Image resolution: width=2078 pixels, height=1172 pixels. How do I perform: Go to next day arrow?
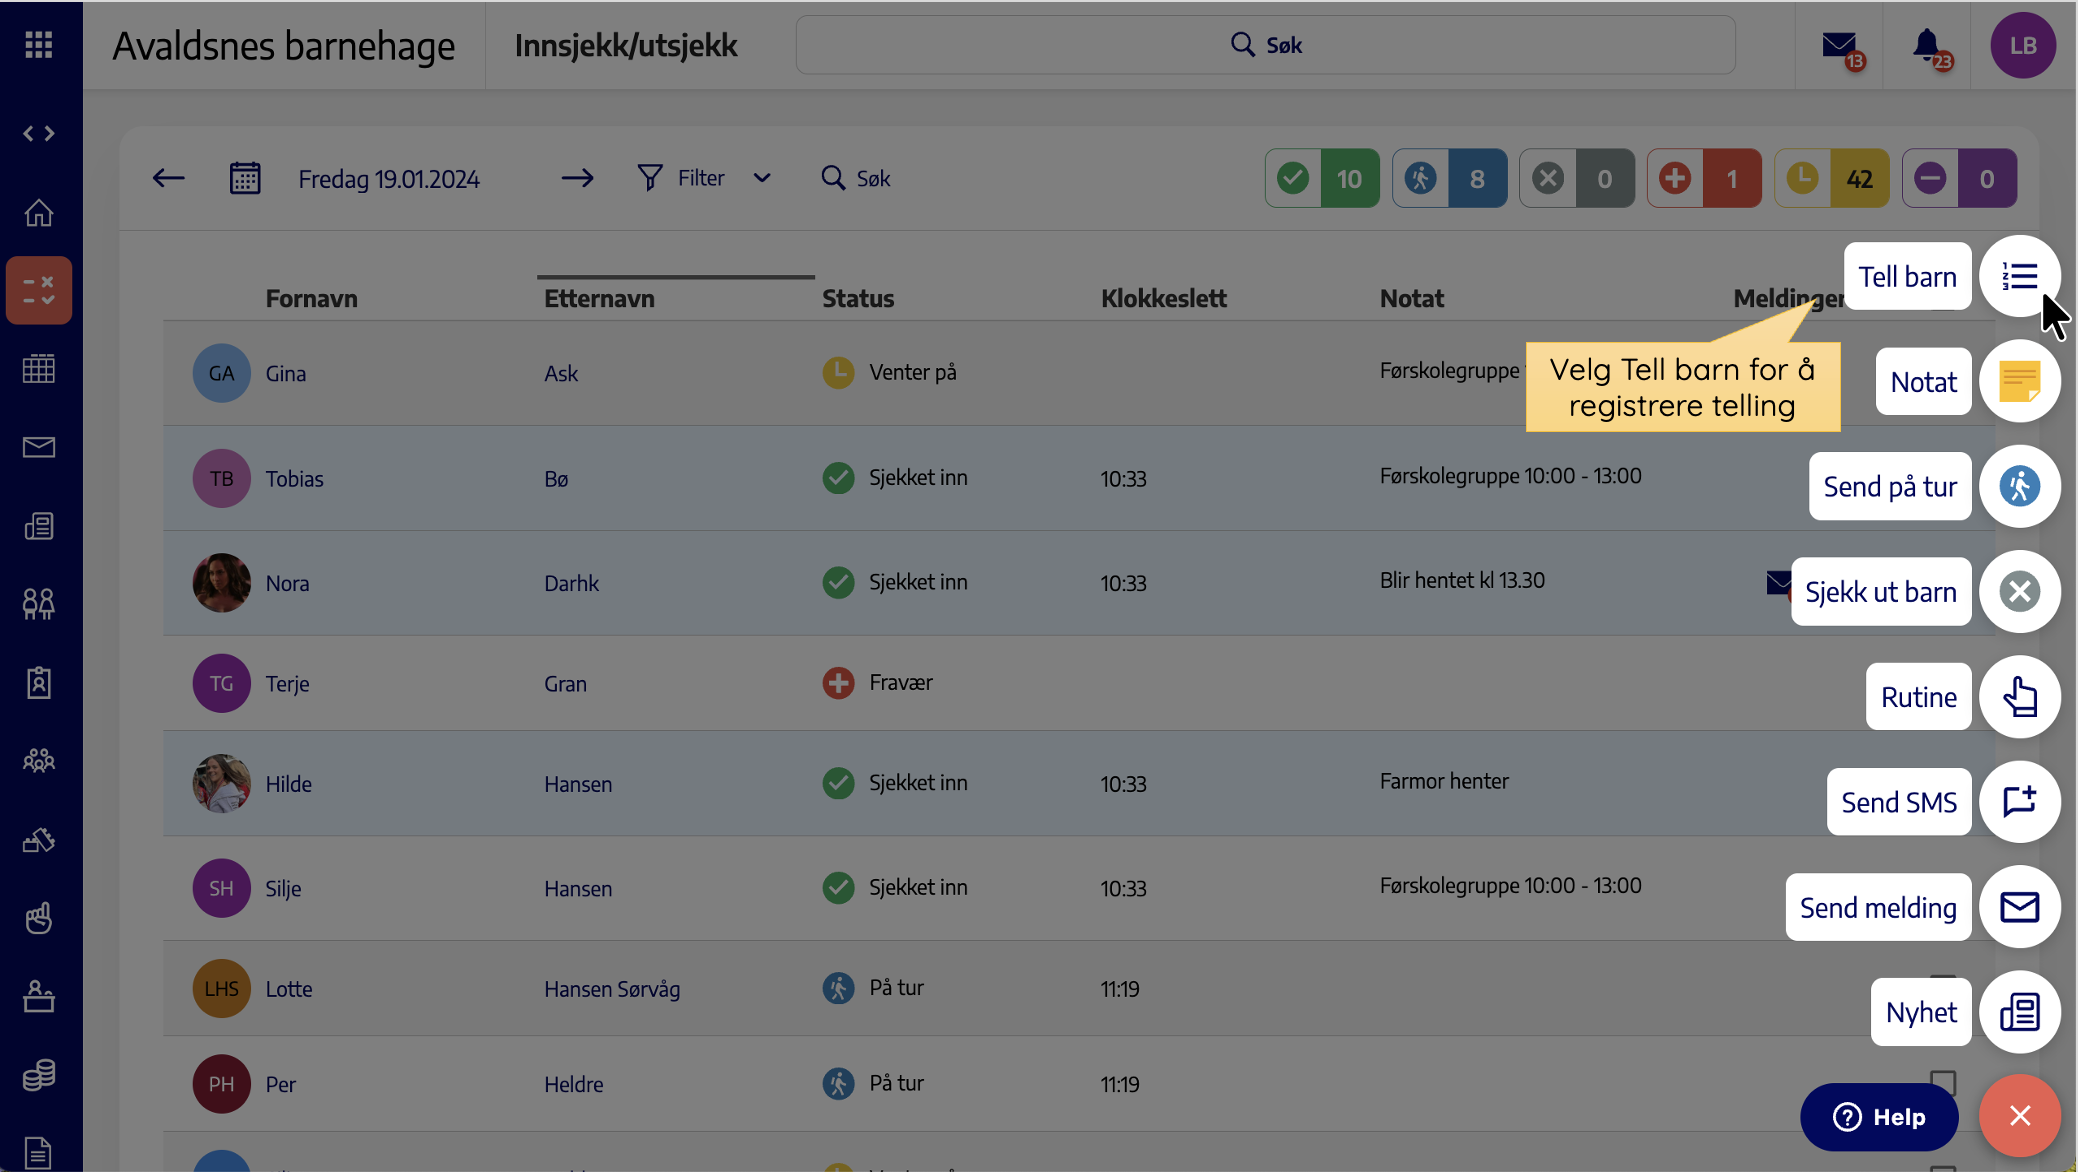577,178
